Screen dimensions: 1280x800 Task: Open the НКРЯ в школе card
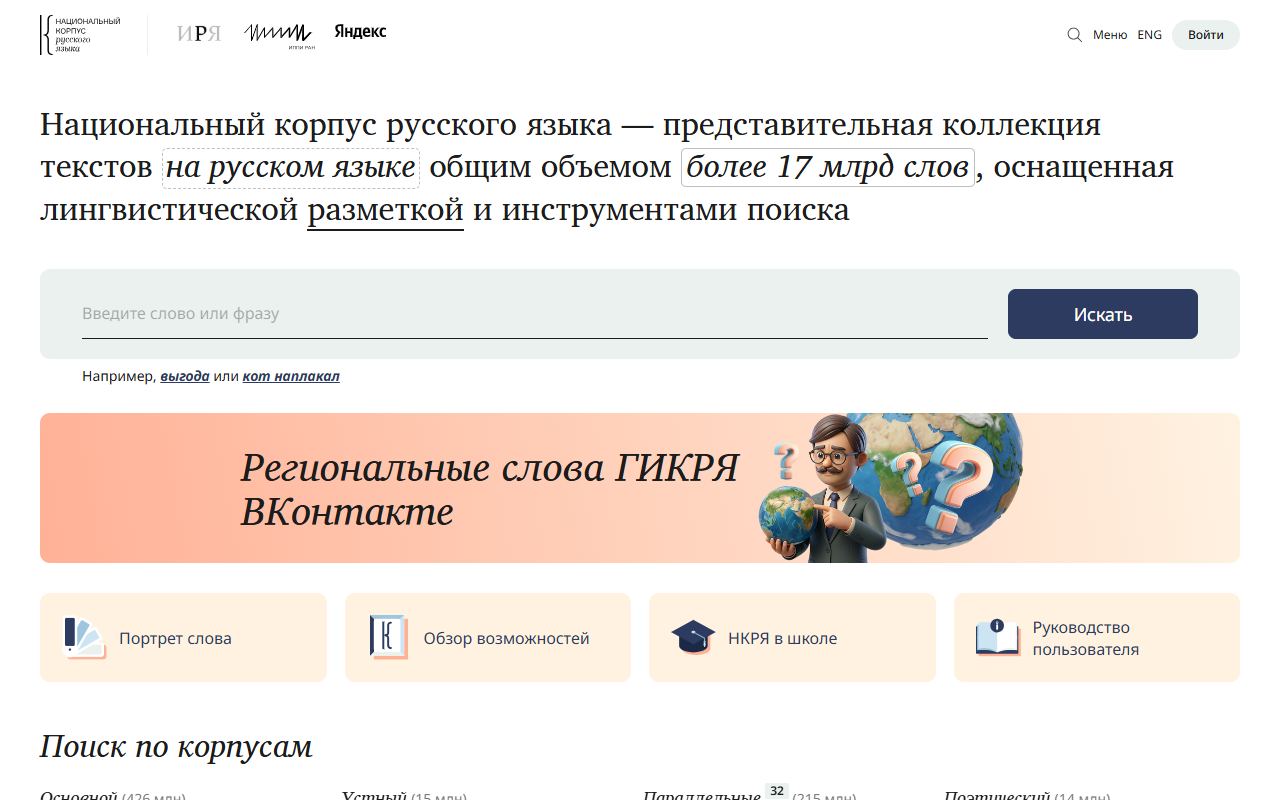click(x=793, y=638)
